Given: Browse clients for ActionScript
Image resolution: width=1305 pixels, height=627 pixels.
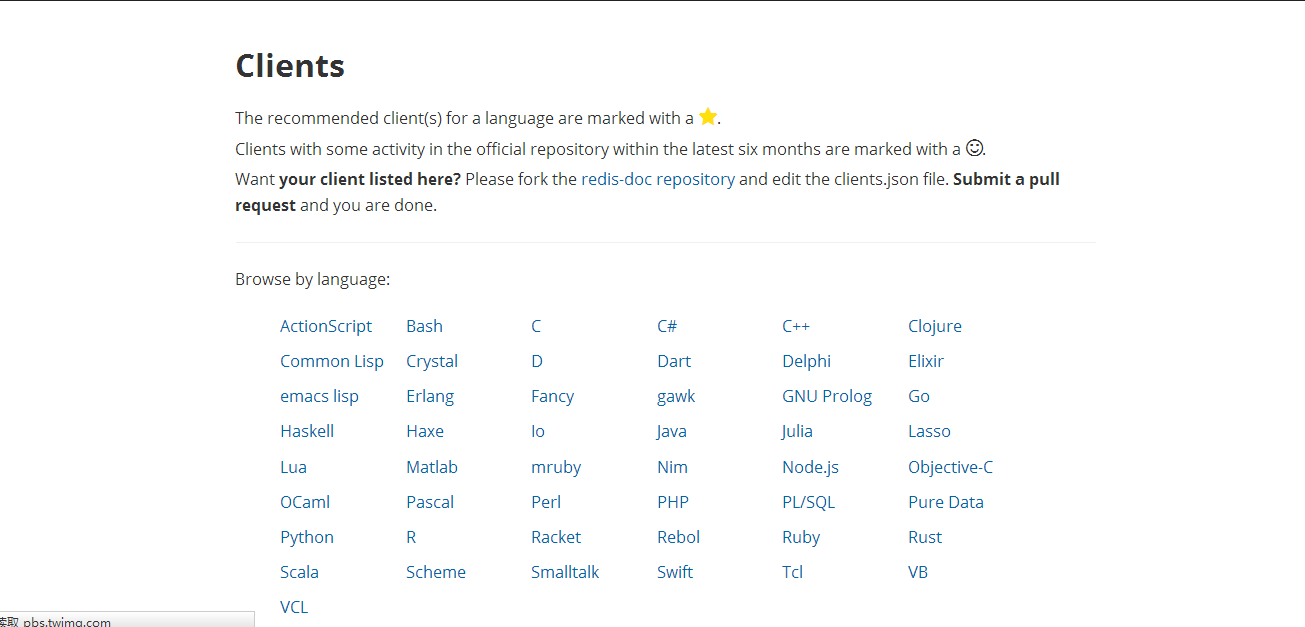Looking at the screenshot, I should pos(326,326).
